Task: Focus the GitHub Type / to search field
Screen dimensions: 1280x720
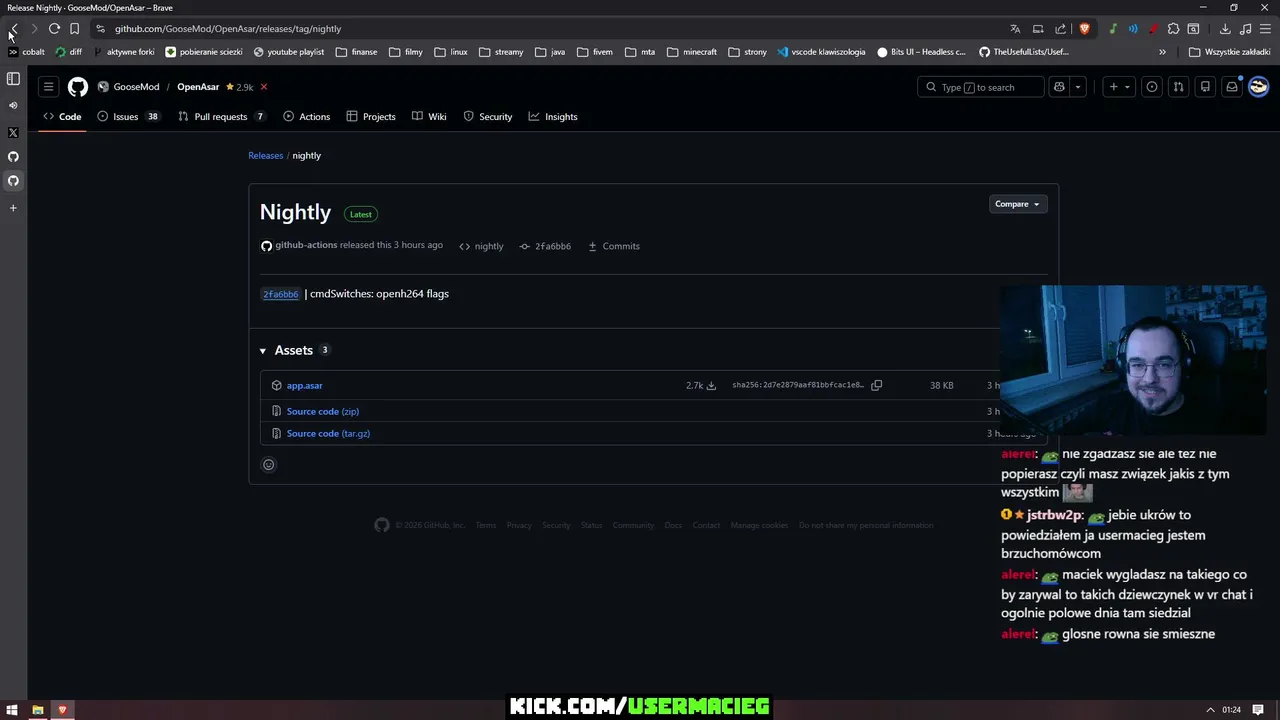Action: [979, 87]
